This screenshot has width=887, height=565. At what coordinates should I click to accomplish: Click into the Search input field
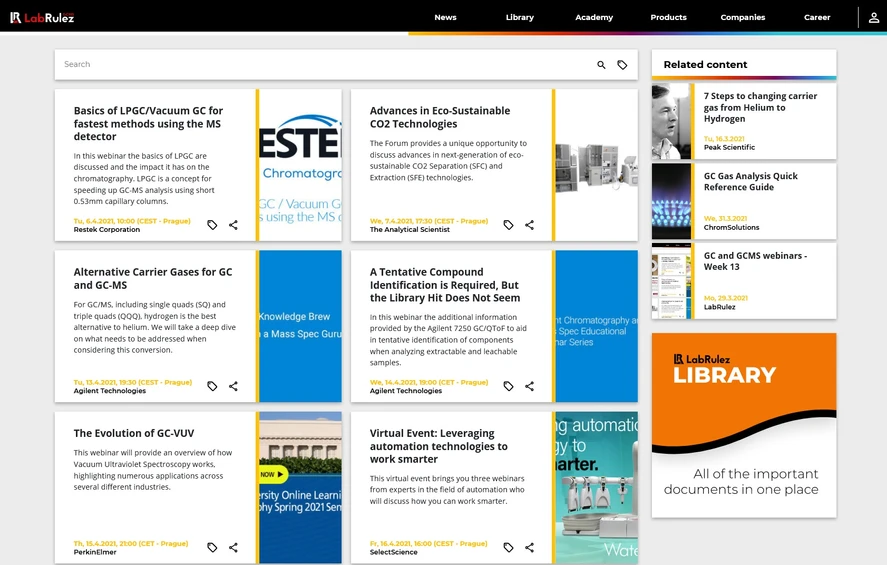(325, 64)
